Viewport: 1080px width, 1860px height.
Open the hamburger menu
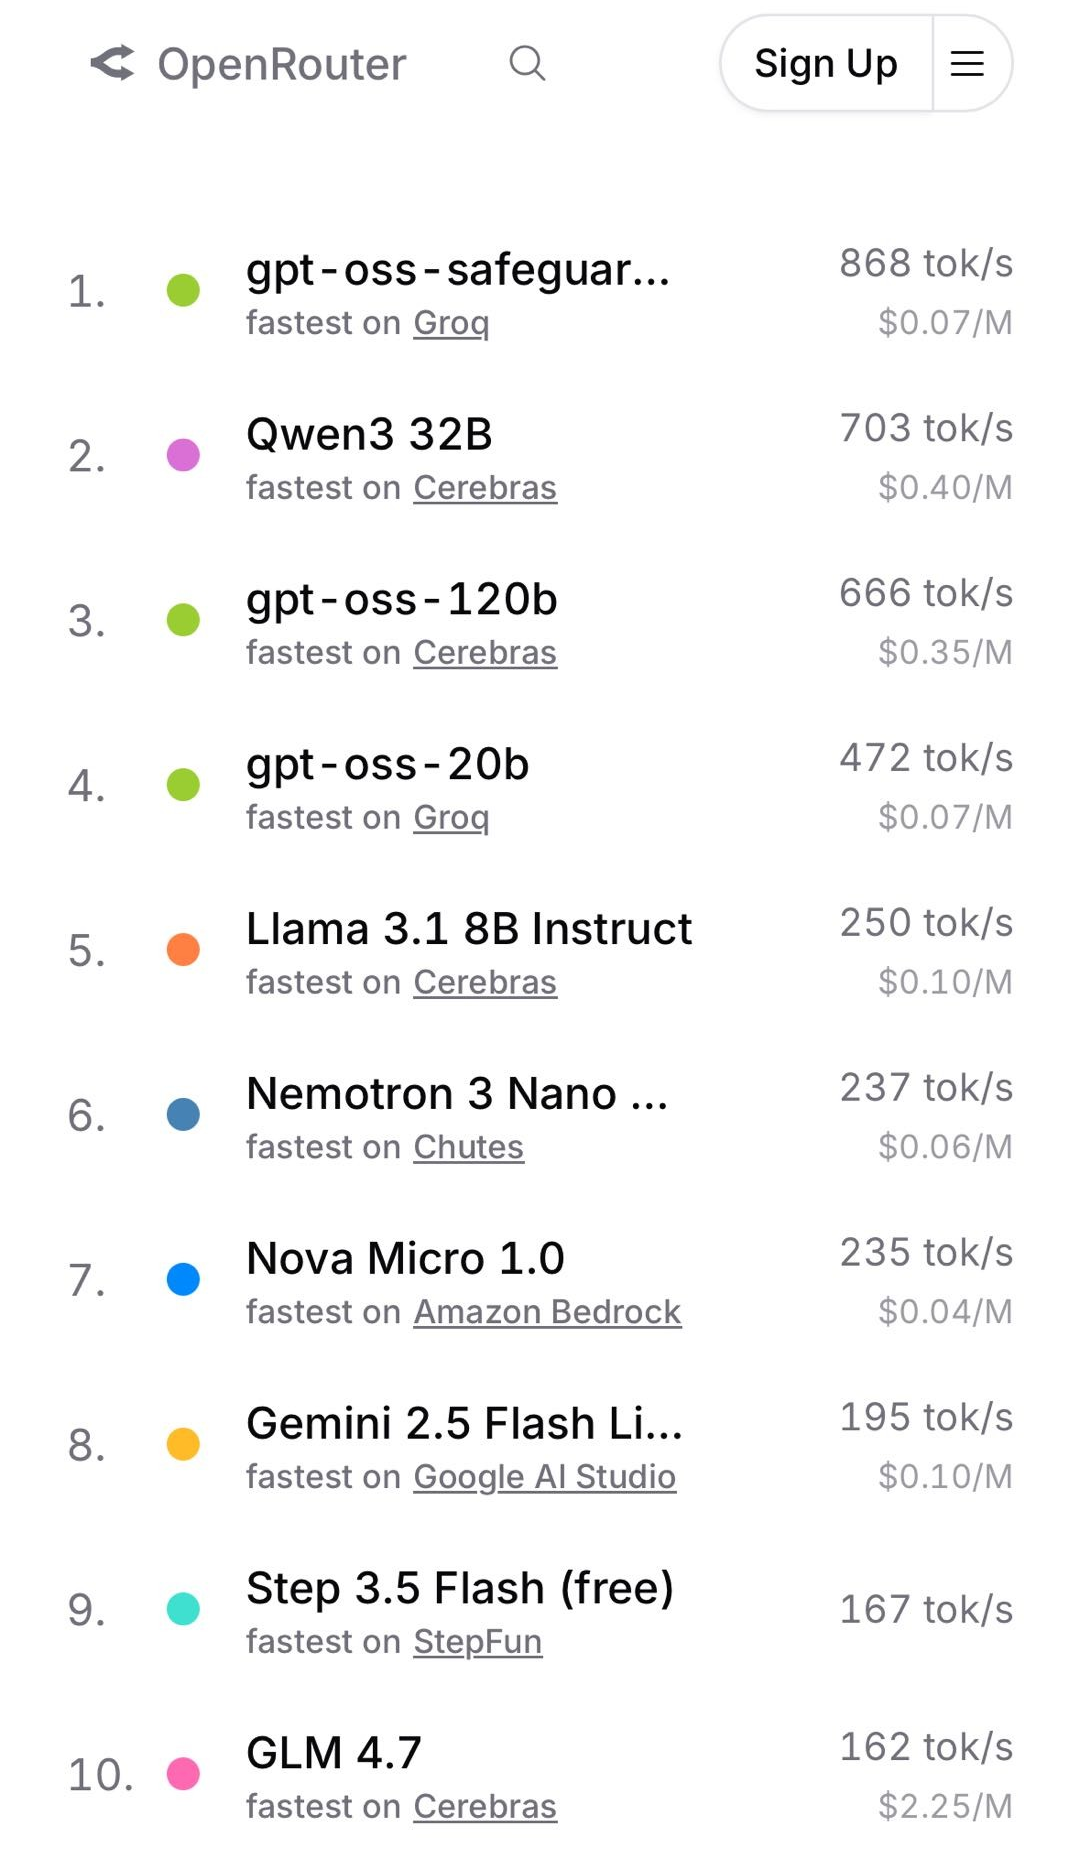(967, 64)
